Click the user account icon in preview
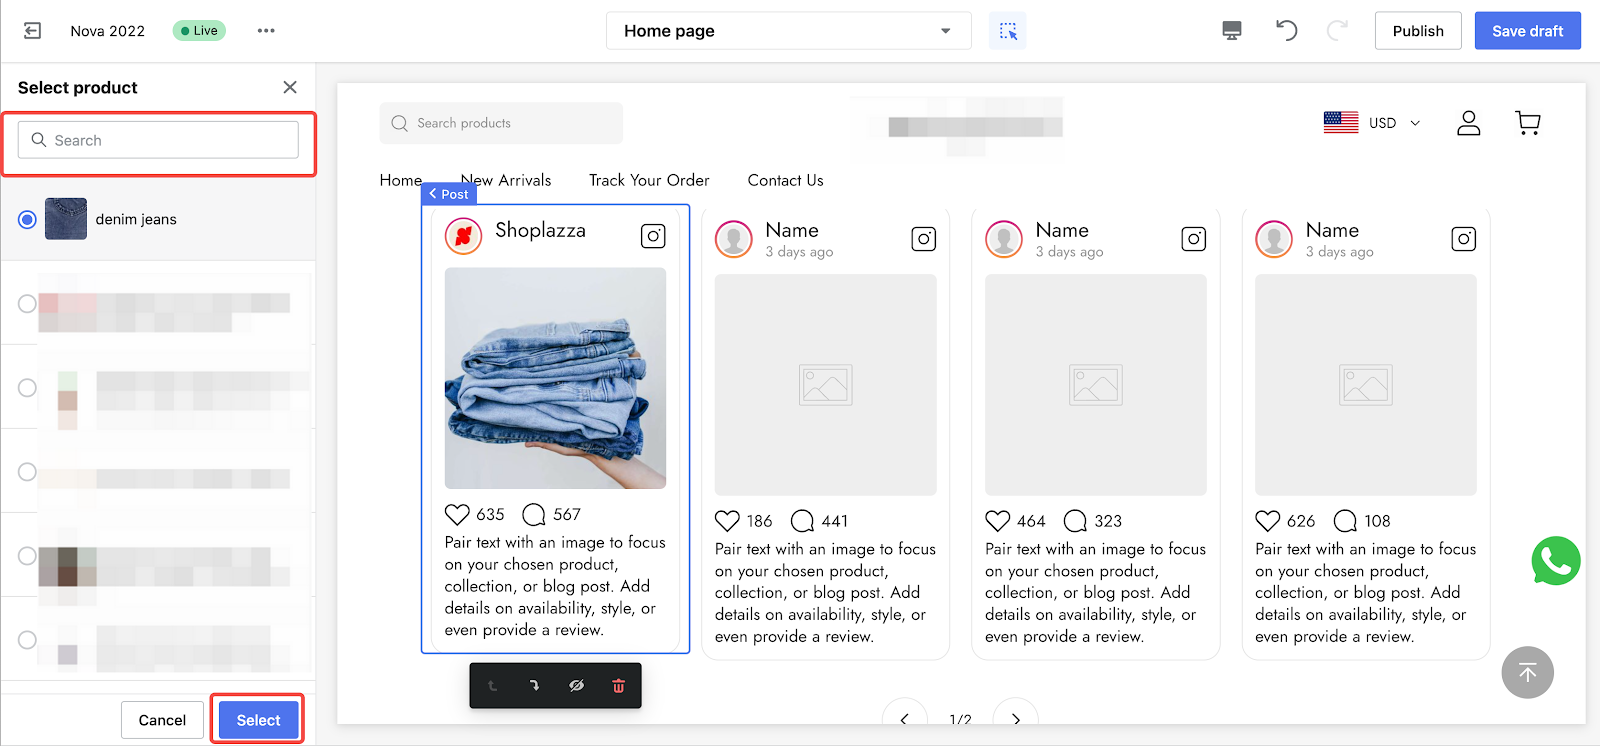The image size is (1600, 746). 1468,123
